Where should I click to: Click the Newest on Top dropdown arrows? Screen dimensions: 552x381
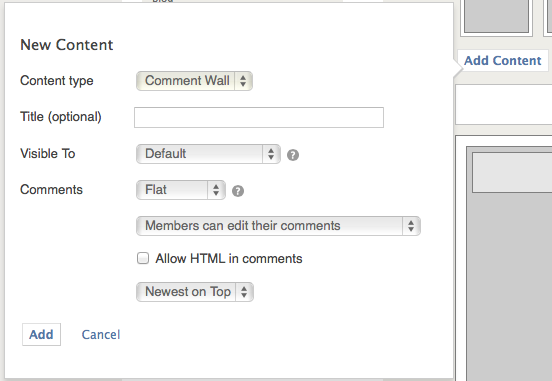(x=244, y=292)
